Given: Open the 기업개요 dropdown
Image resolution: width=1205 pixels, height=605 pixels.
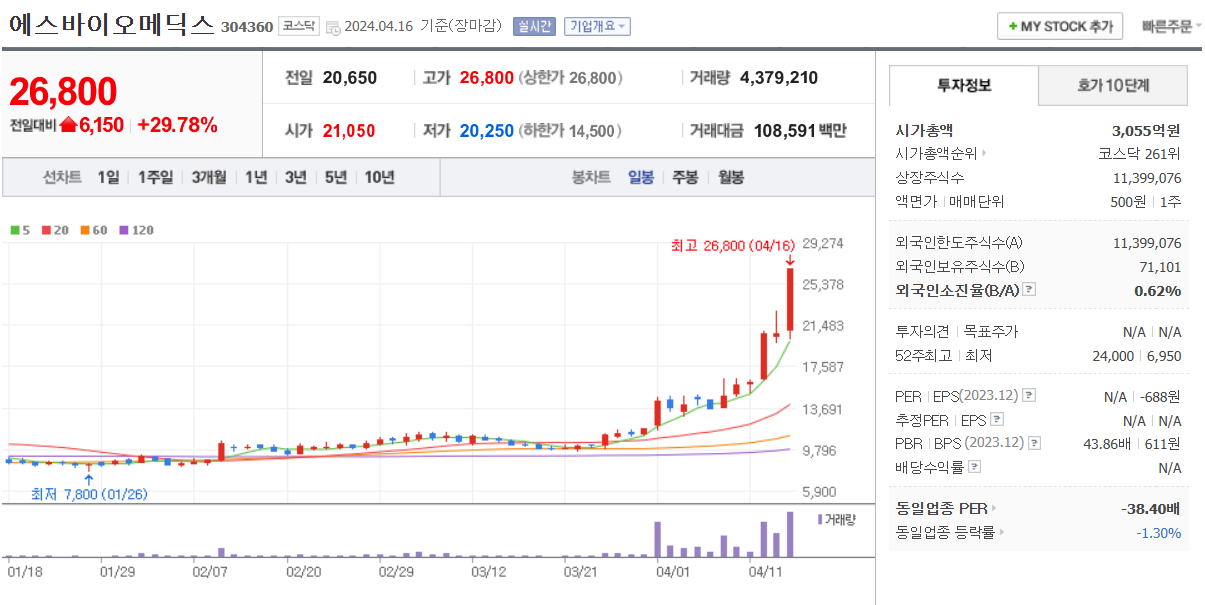Looking at the screenshot, I should tap(597, 27).
